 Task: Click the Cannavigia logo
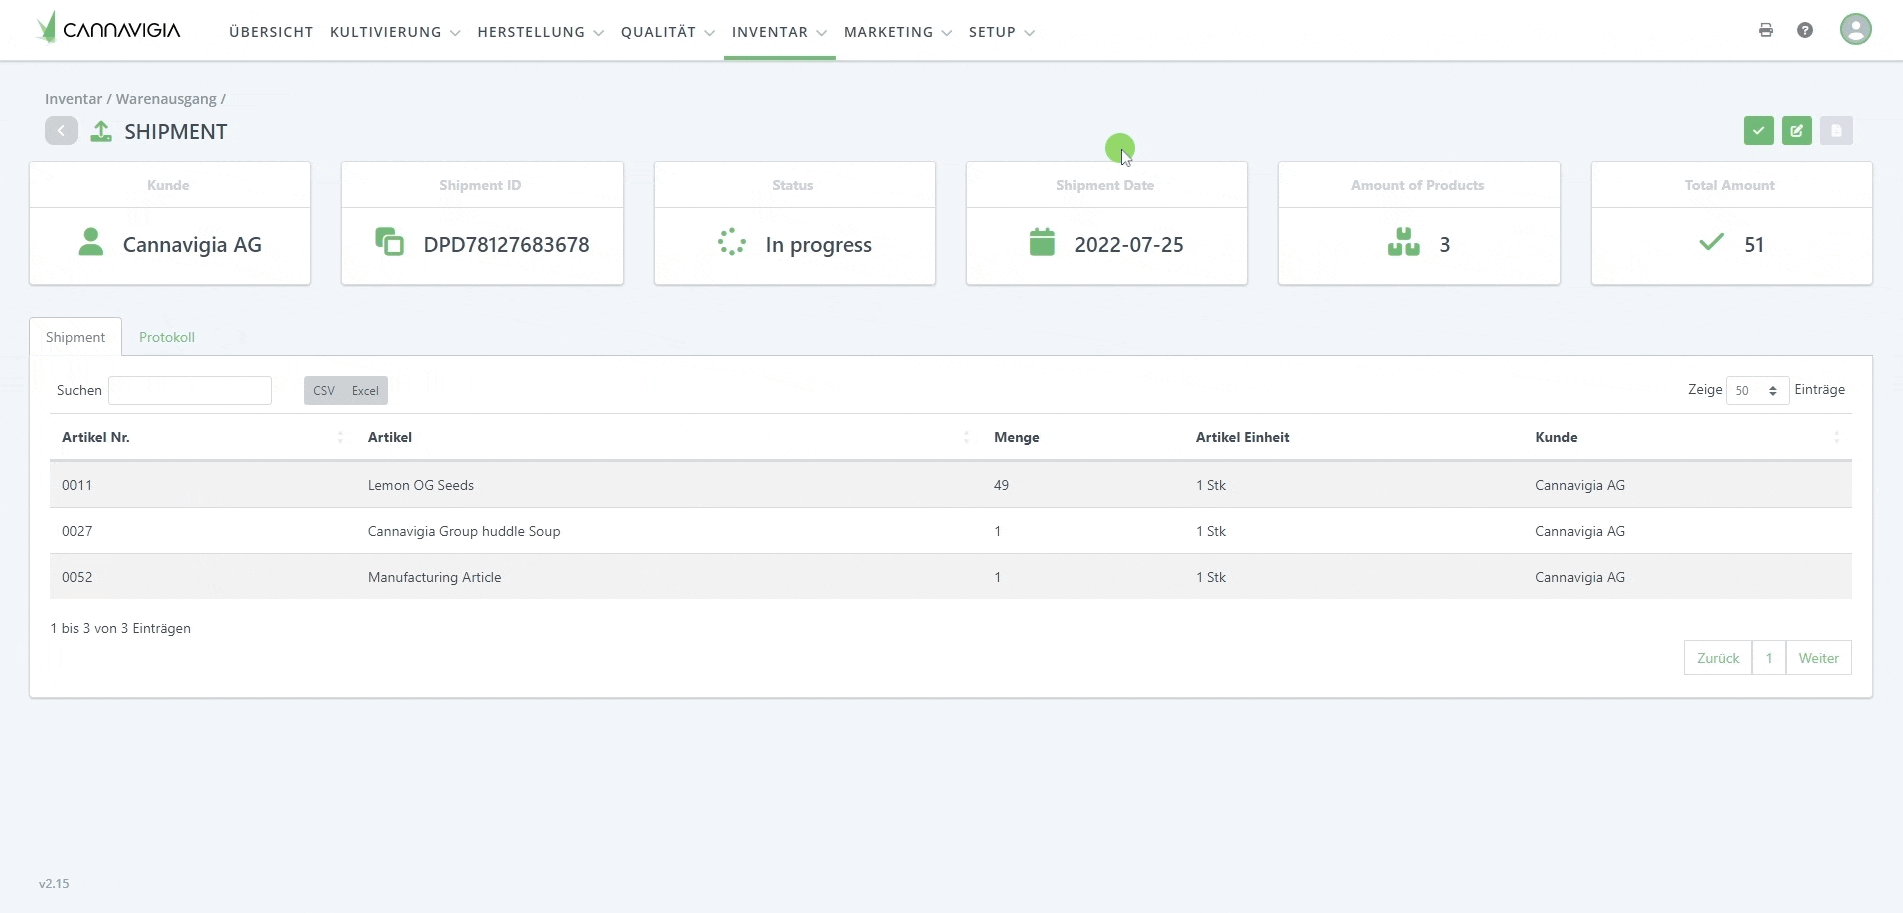pos(108,29)
